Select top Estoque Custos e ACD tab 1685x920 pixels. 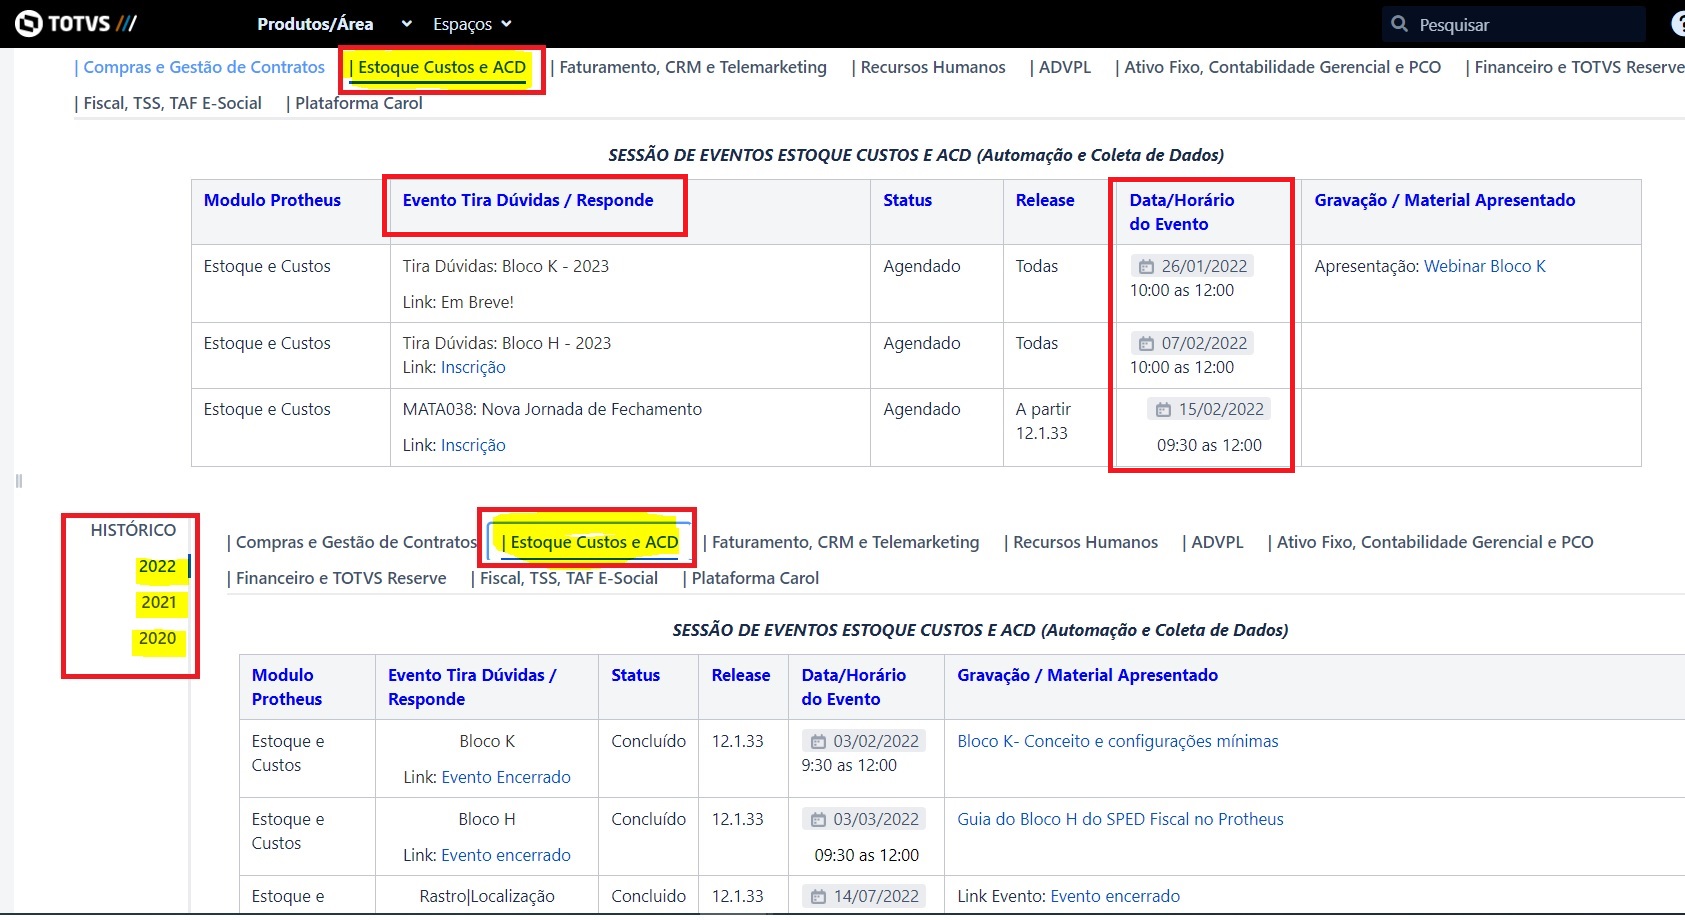[x=437, y=67]
